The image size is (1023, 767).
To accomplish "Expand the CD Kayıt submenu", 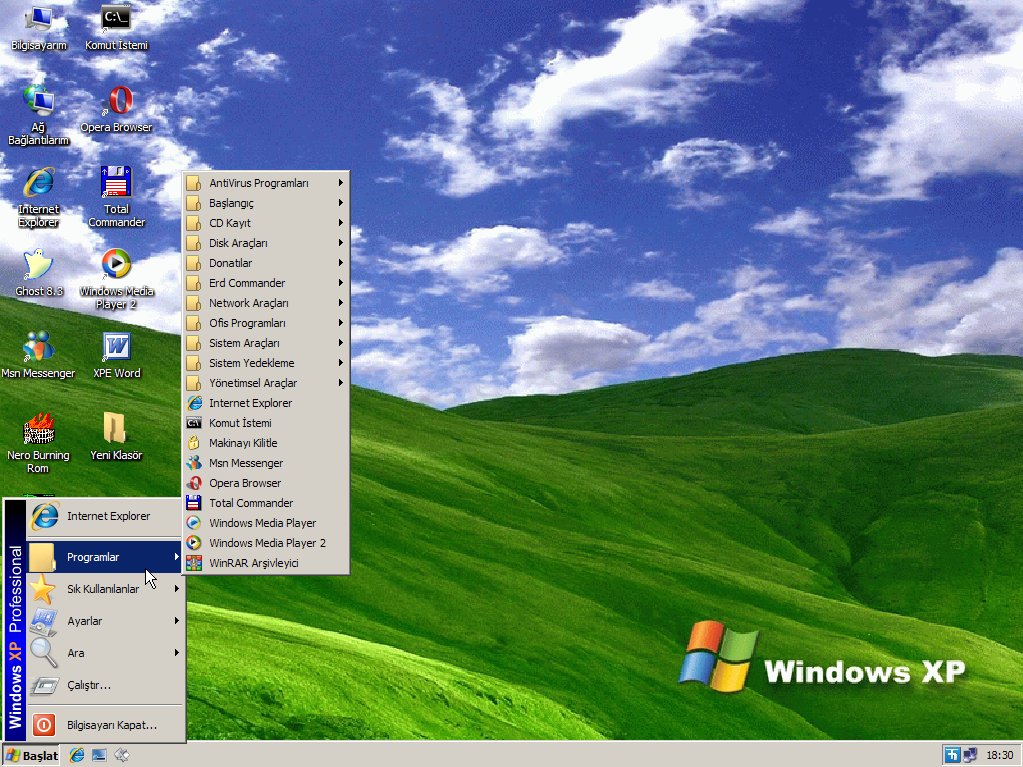I will click(266, 223).
